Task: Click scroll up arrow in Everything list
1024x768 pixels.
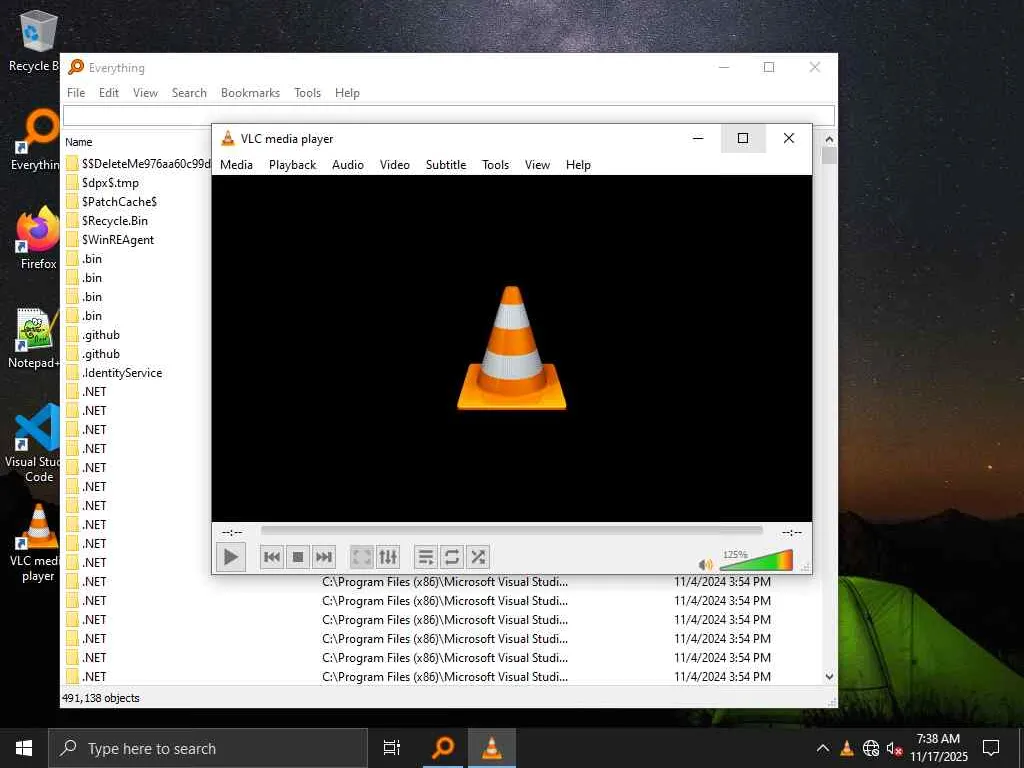Action: coord(829,139)
